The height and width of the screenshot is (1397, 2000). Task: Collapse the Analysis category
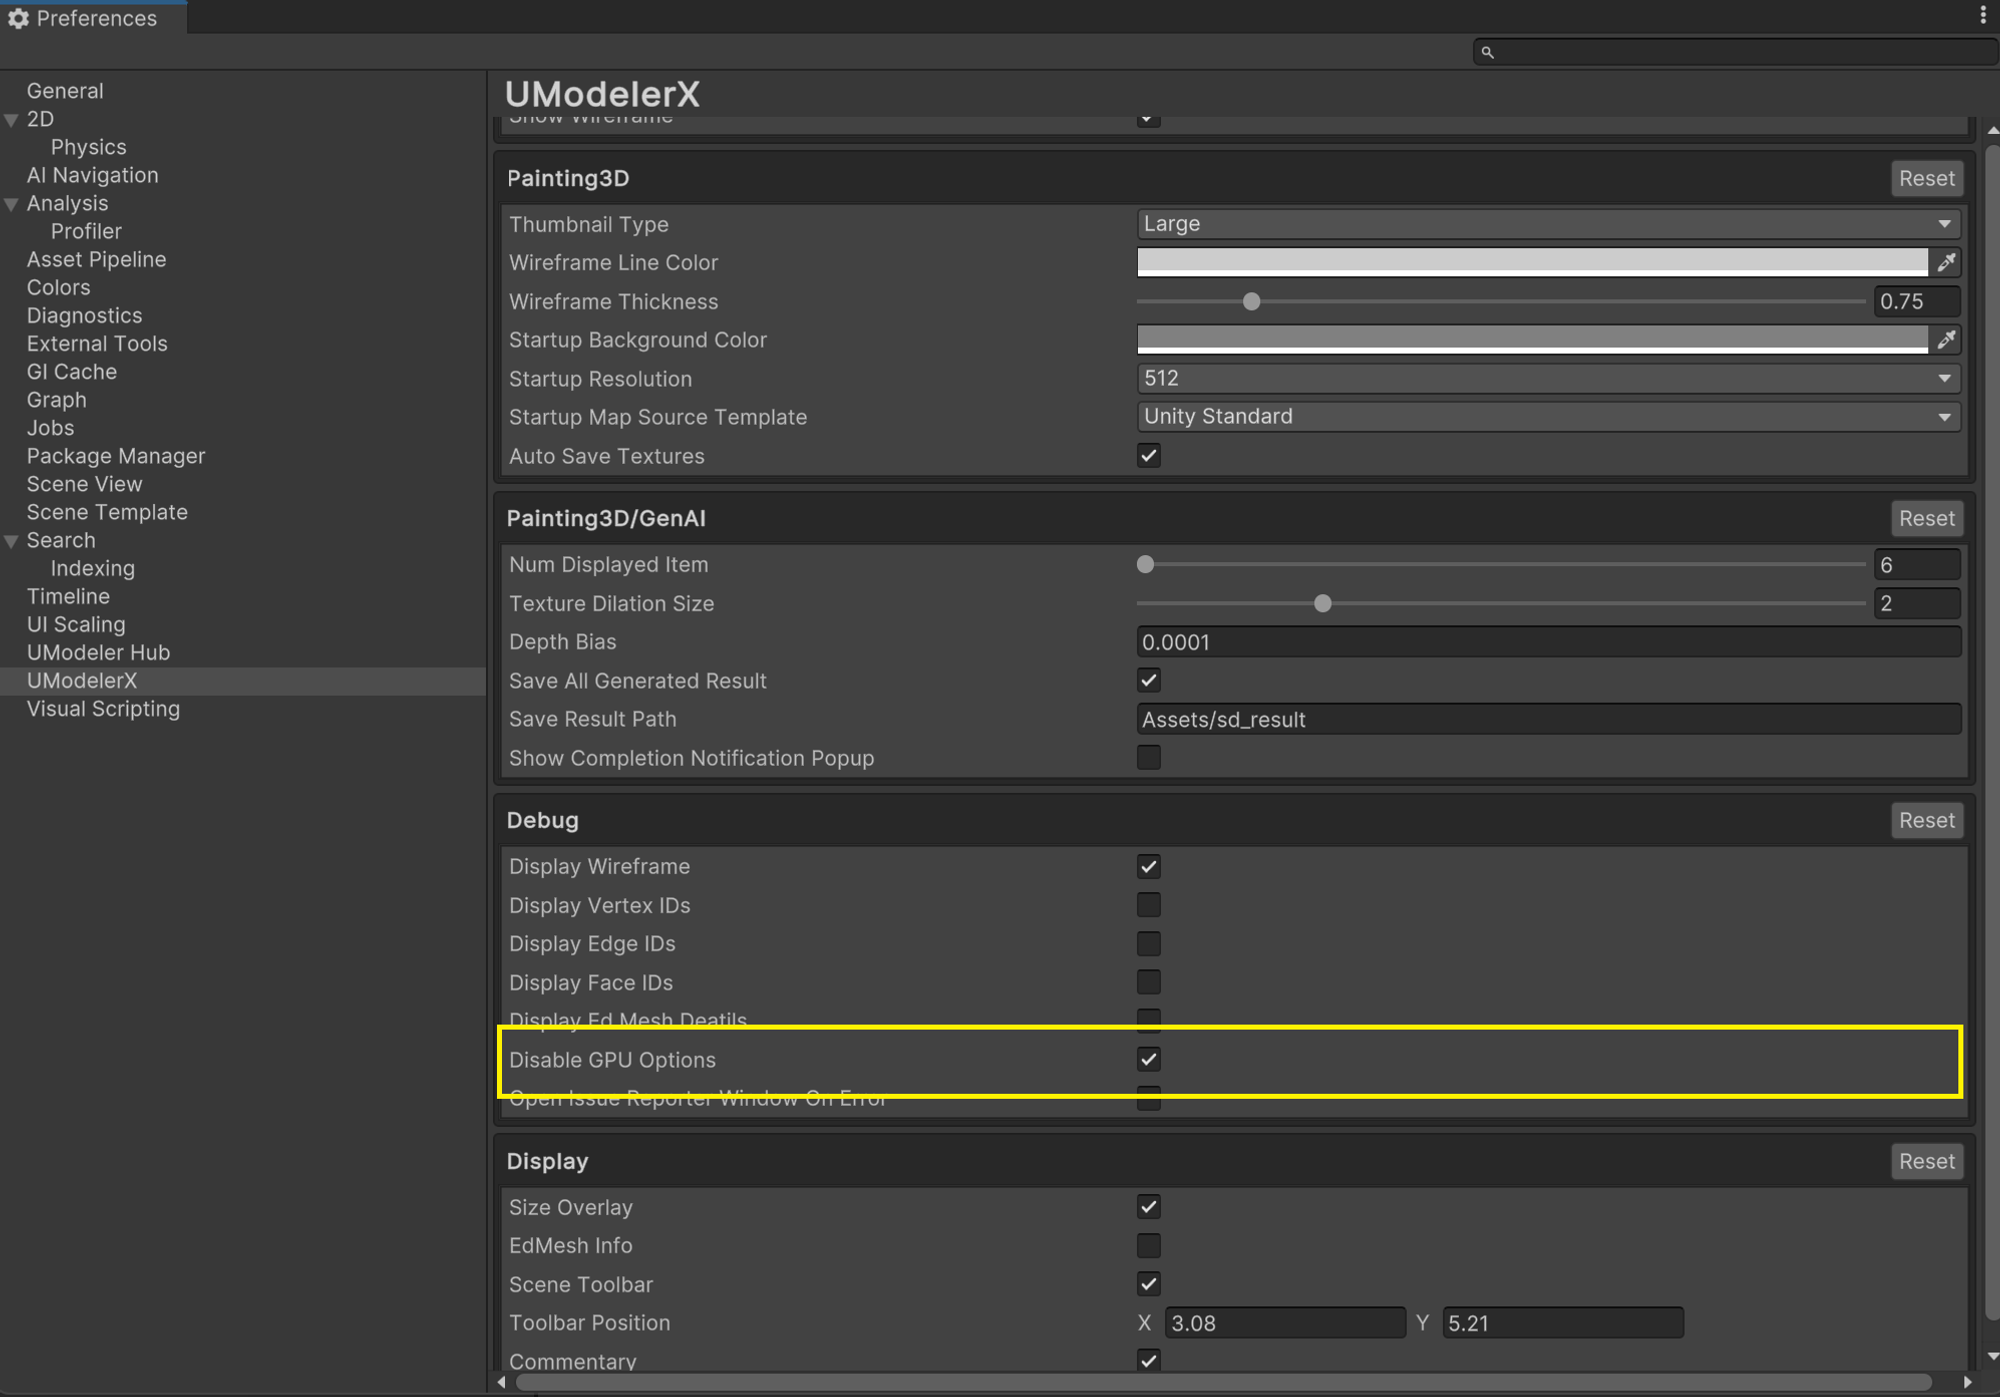(12, 204)
